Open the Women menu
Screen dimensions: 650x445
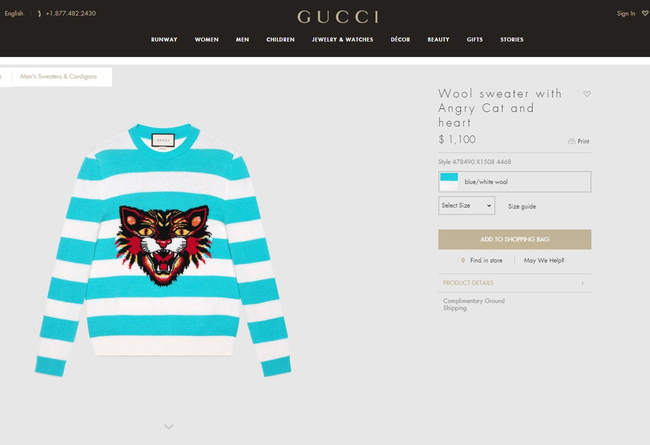pos(206,39)
